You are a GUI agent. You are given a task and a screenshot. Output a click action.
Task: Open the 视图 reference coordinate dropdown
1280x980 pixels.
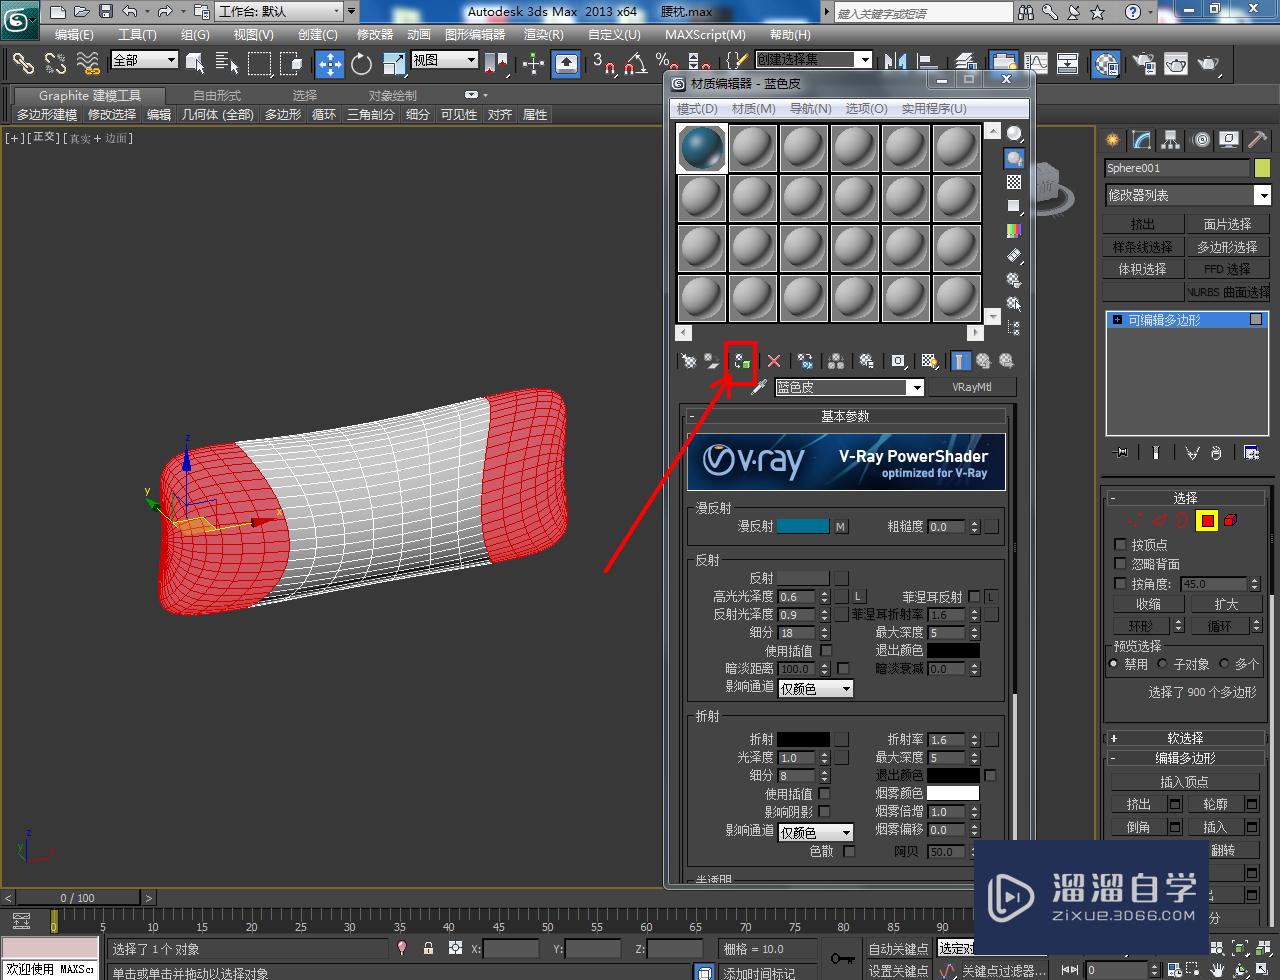pyautogui.click(x=445, y=60)
